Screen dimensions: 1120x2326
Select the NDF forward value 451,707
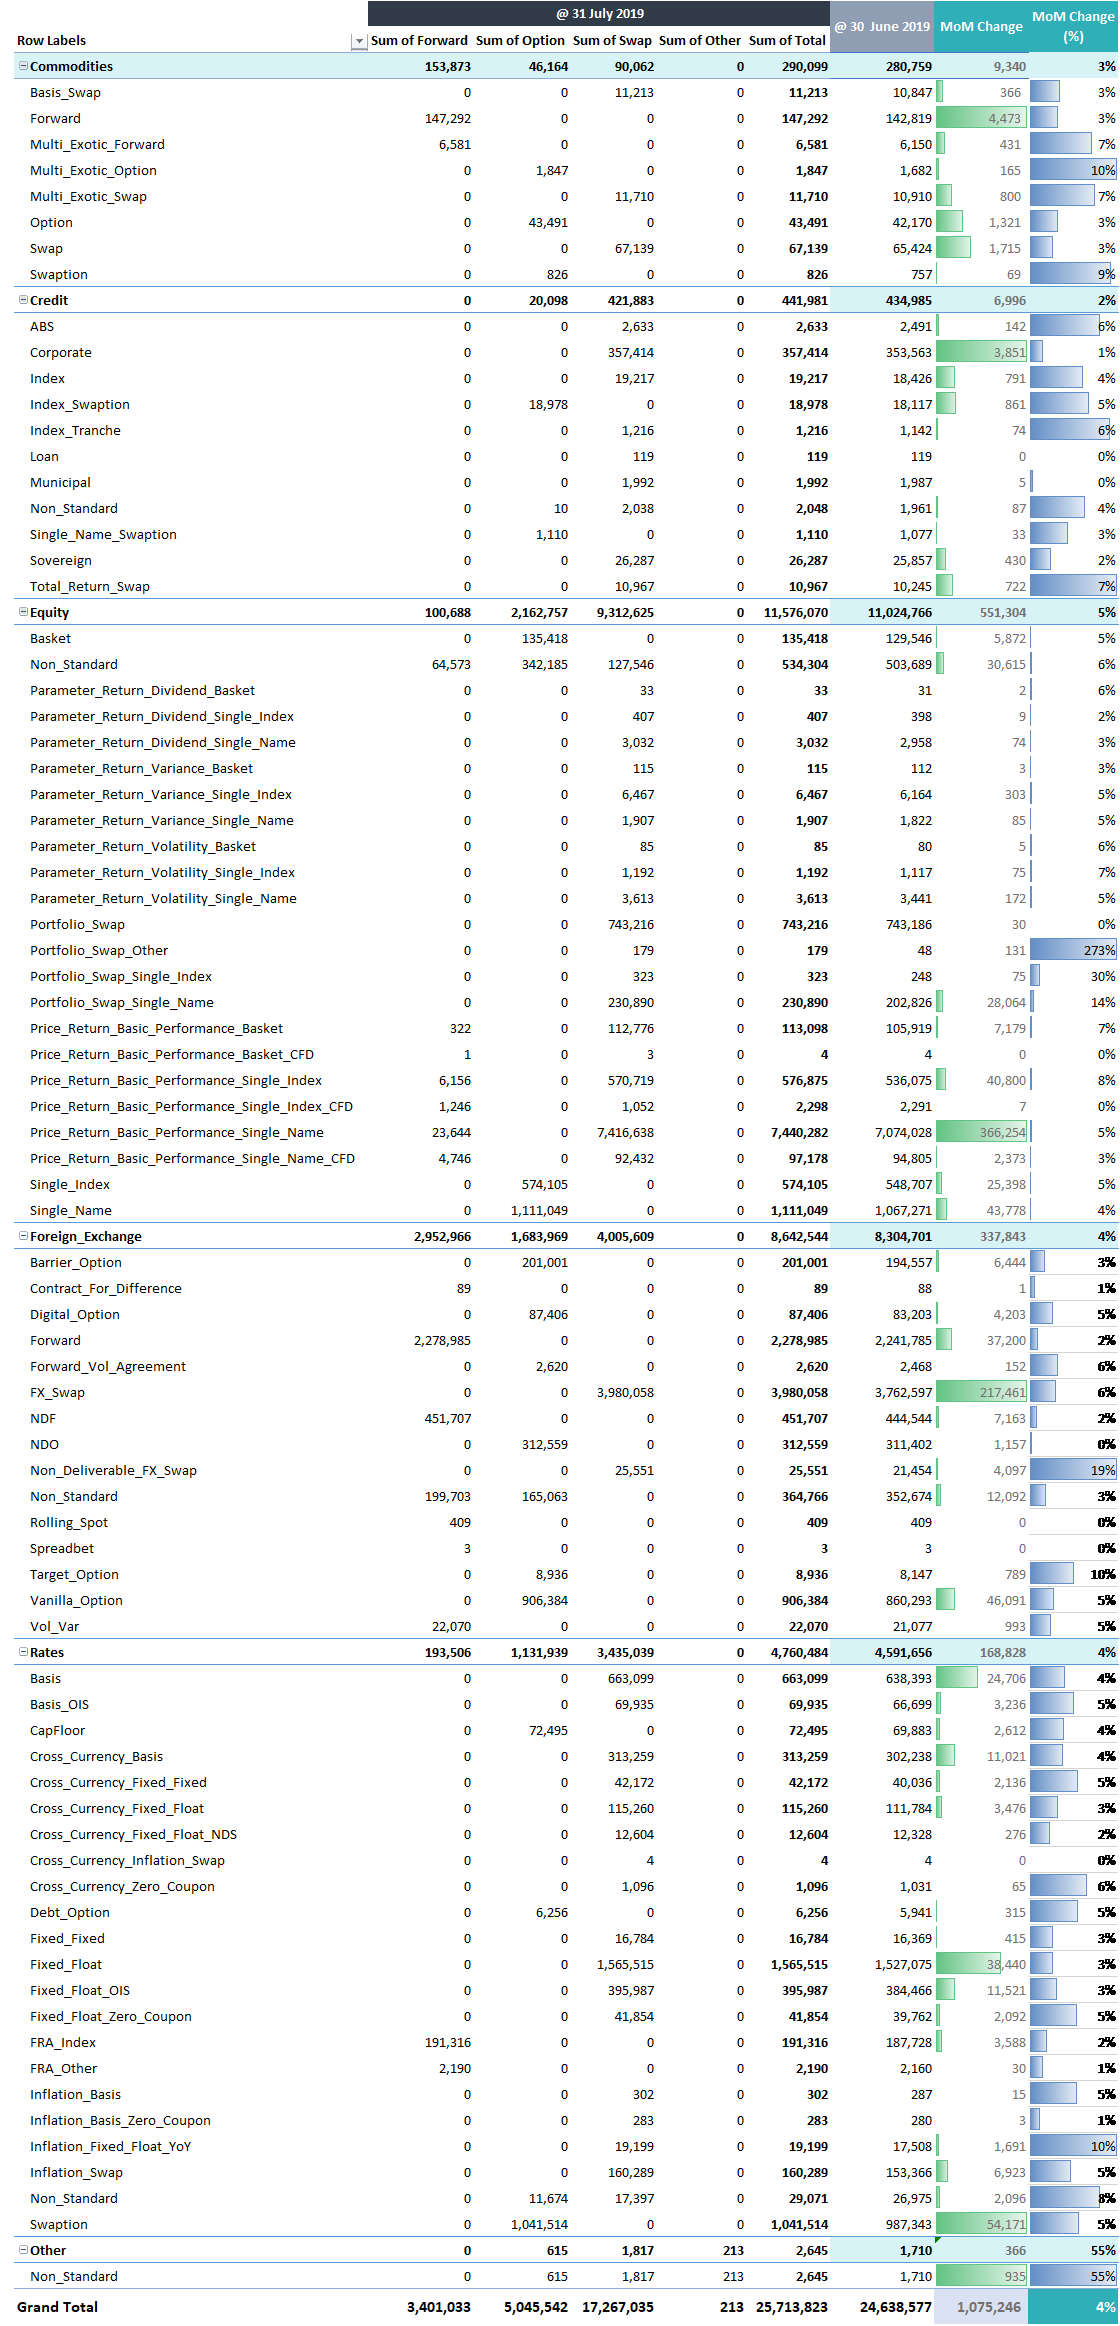[447, 1418]
